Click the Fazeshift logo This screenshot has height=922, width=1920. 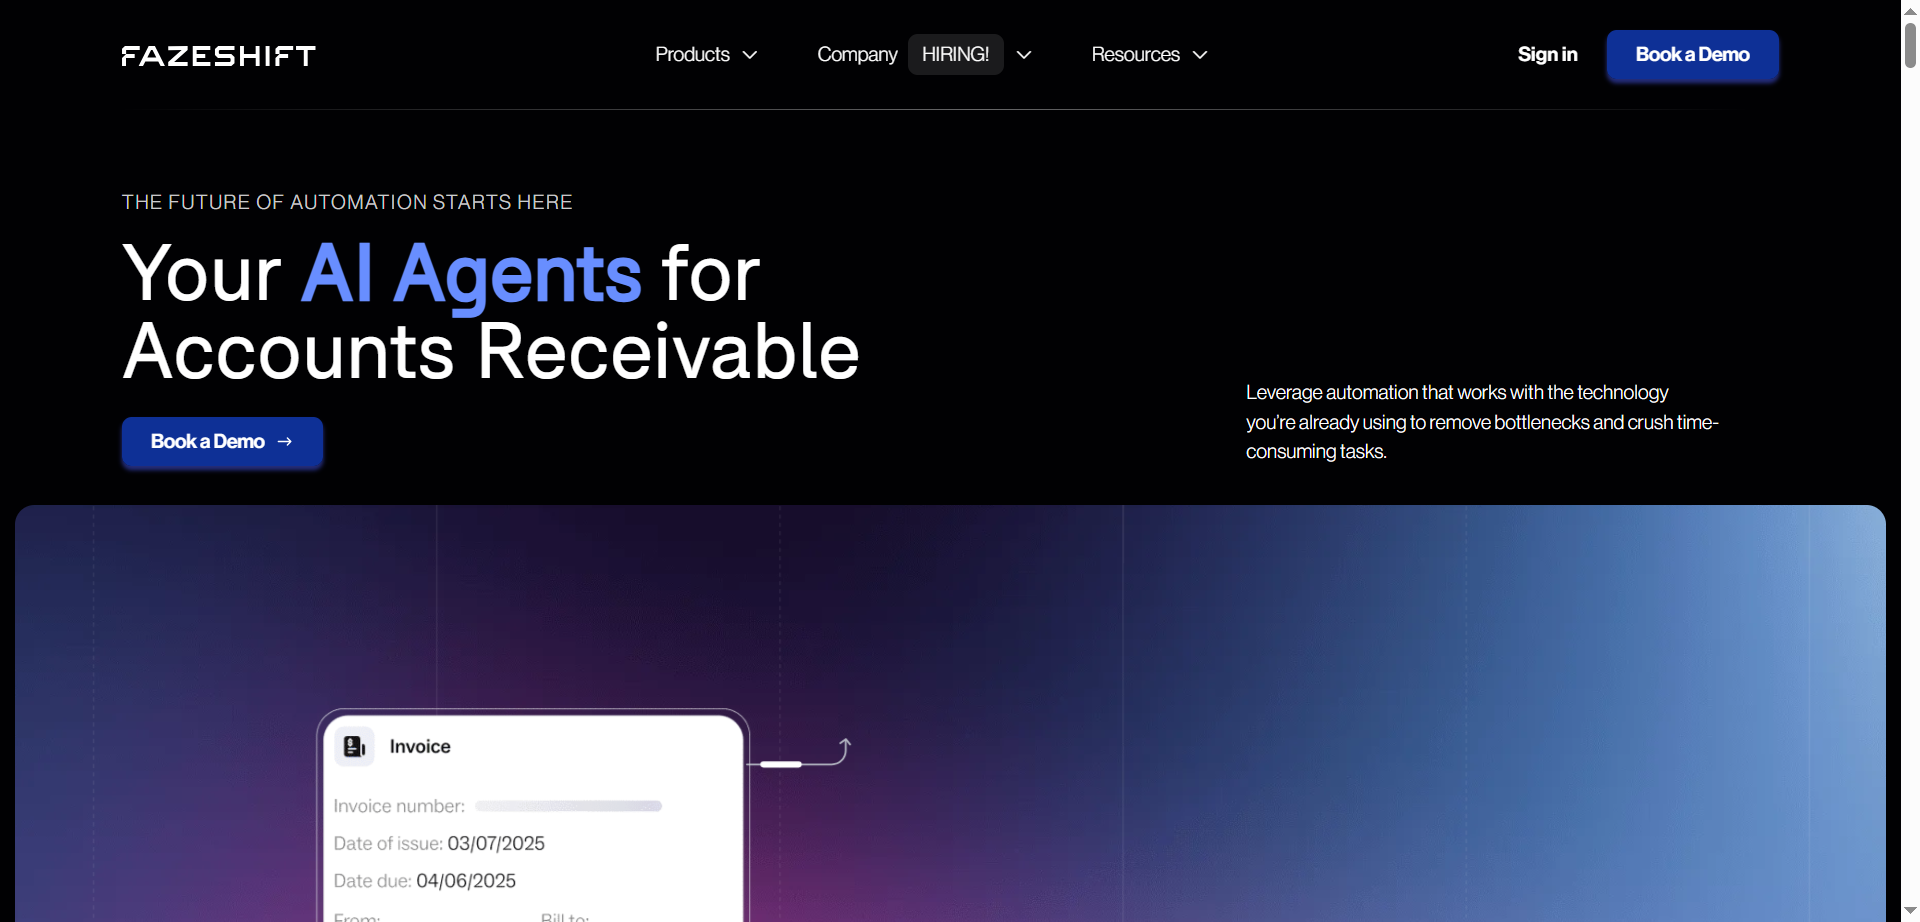218,55
